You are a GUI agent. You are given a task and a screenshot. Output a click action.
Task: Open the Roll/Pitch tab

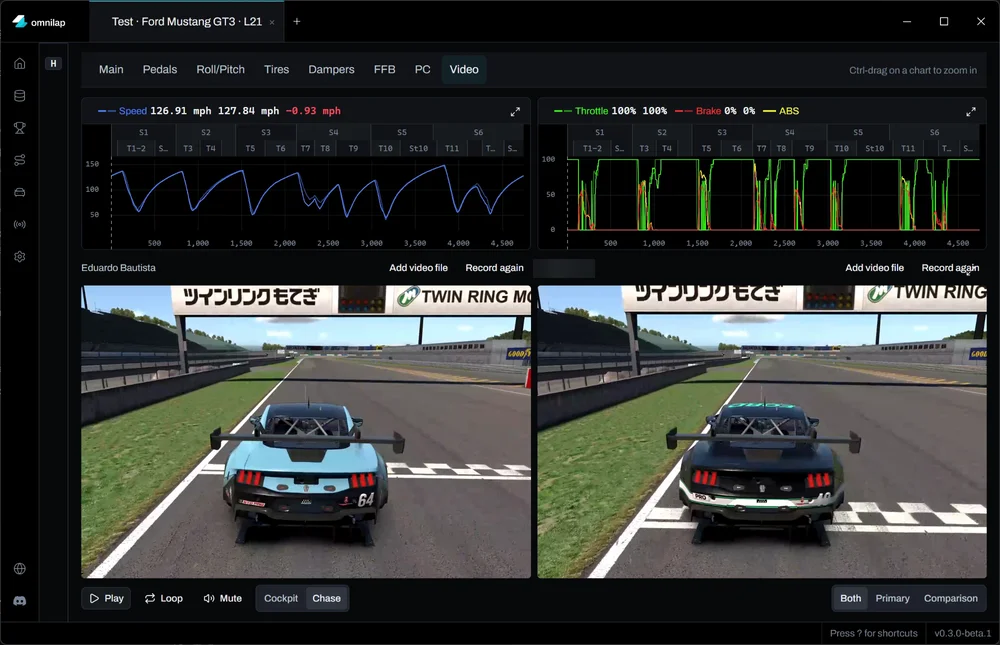coord(221,70)
